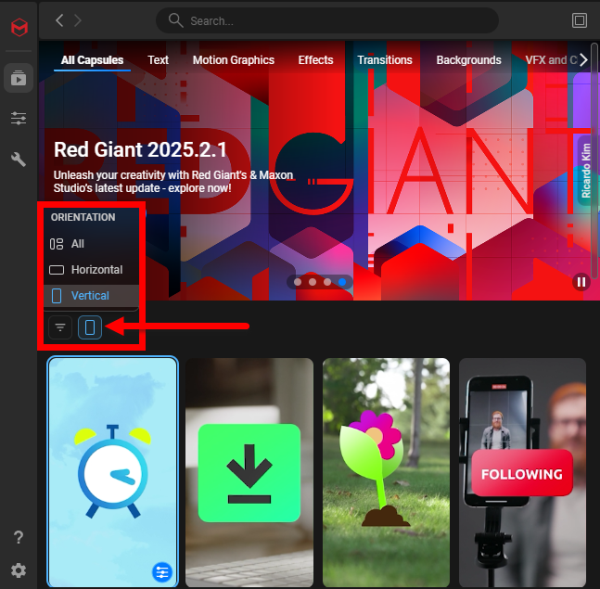Image resolution: width=600 pixels, height=589 pixels.
Task: Open the sliders controls sidebar icon
Action: point(18,118)
